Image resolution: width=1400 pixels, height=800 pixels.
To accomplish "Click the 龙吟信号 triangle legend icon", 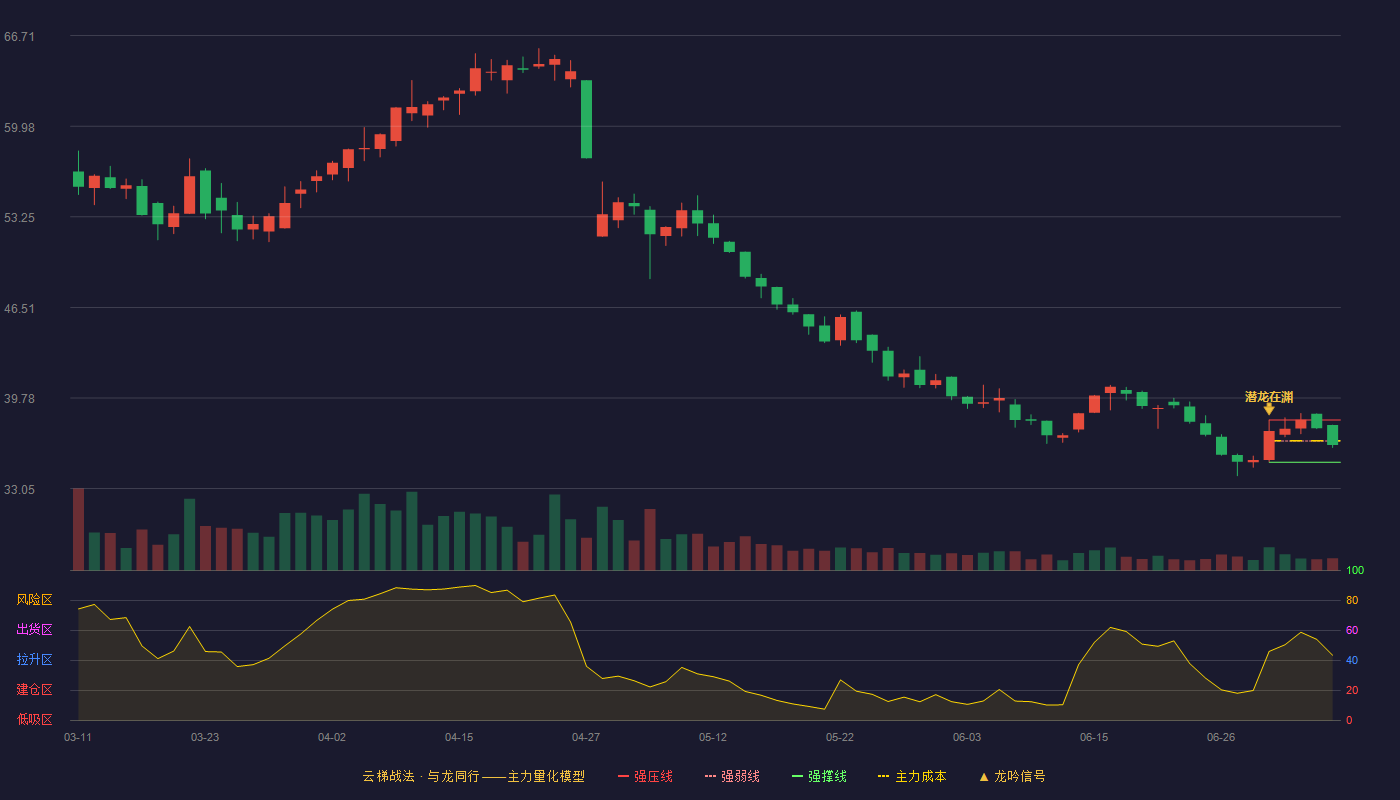I will [x=984, y=777].
